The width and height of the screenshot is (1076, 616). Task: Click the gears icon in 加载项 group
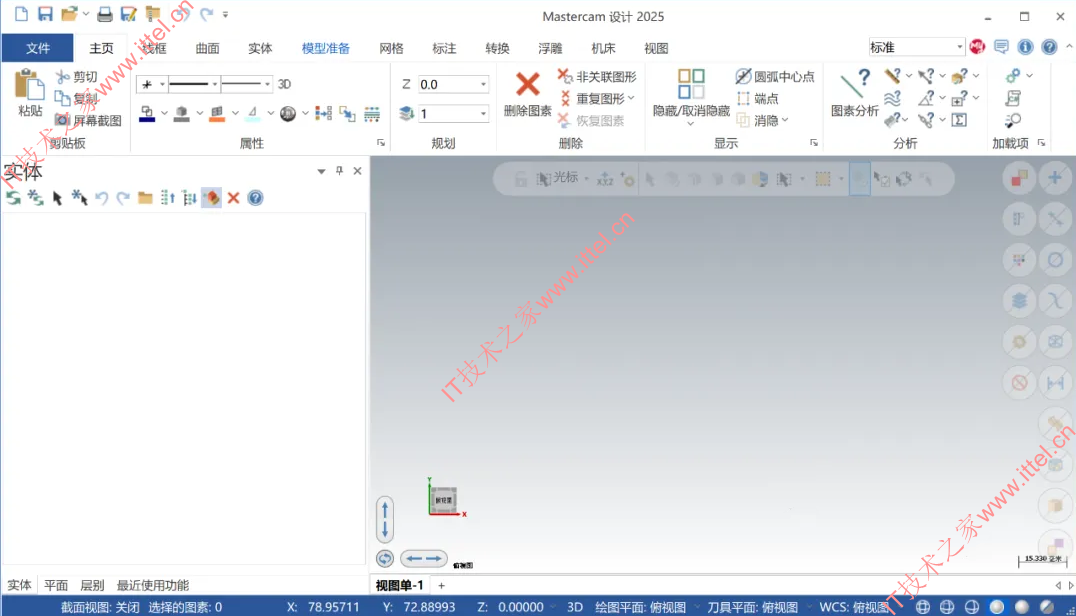click(x=1013, y=75)
